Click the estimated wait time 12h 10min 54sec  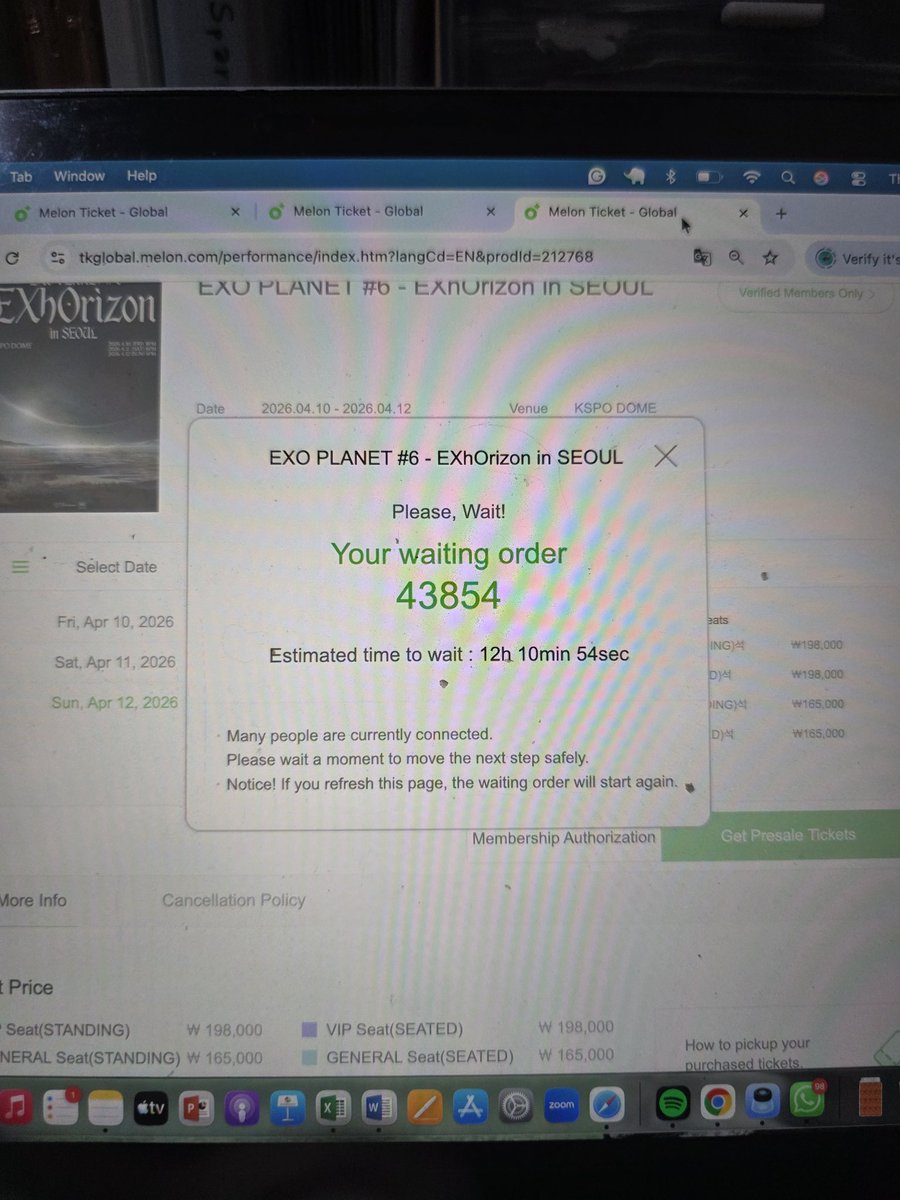coord(554,654)
